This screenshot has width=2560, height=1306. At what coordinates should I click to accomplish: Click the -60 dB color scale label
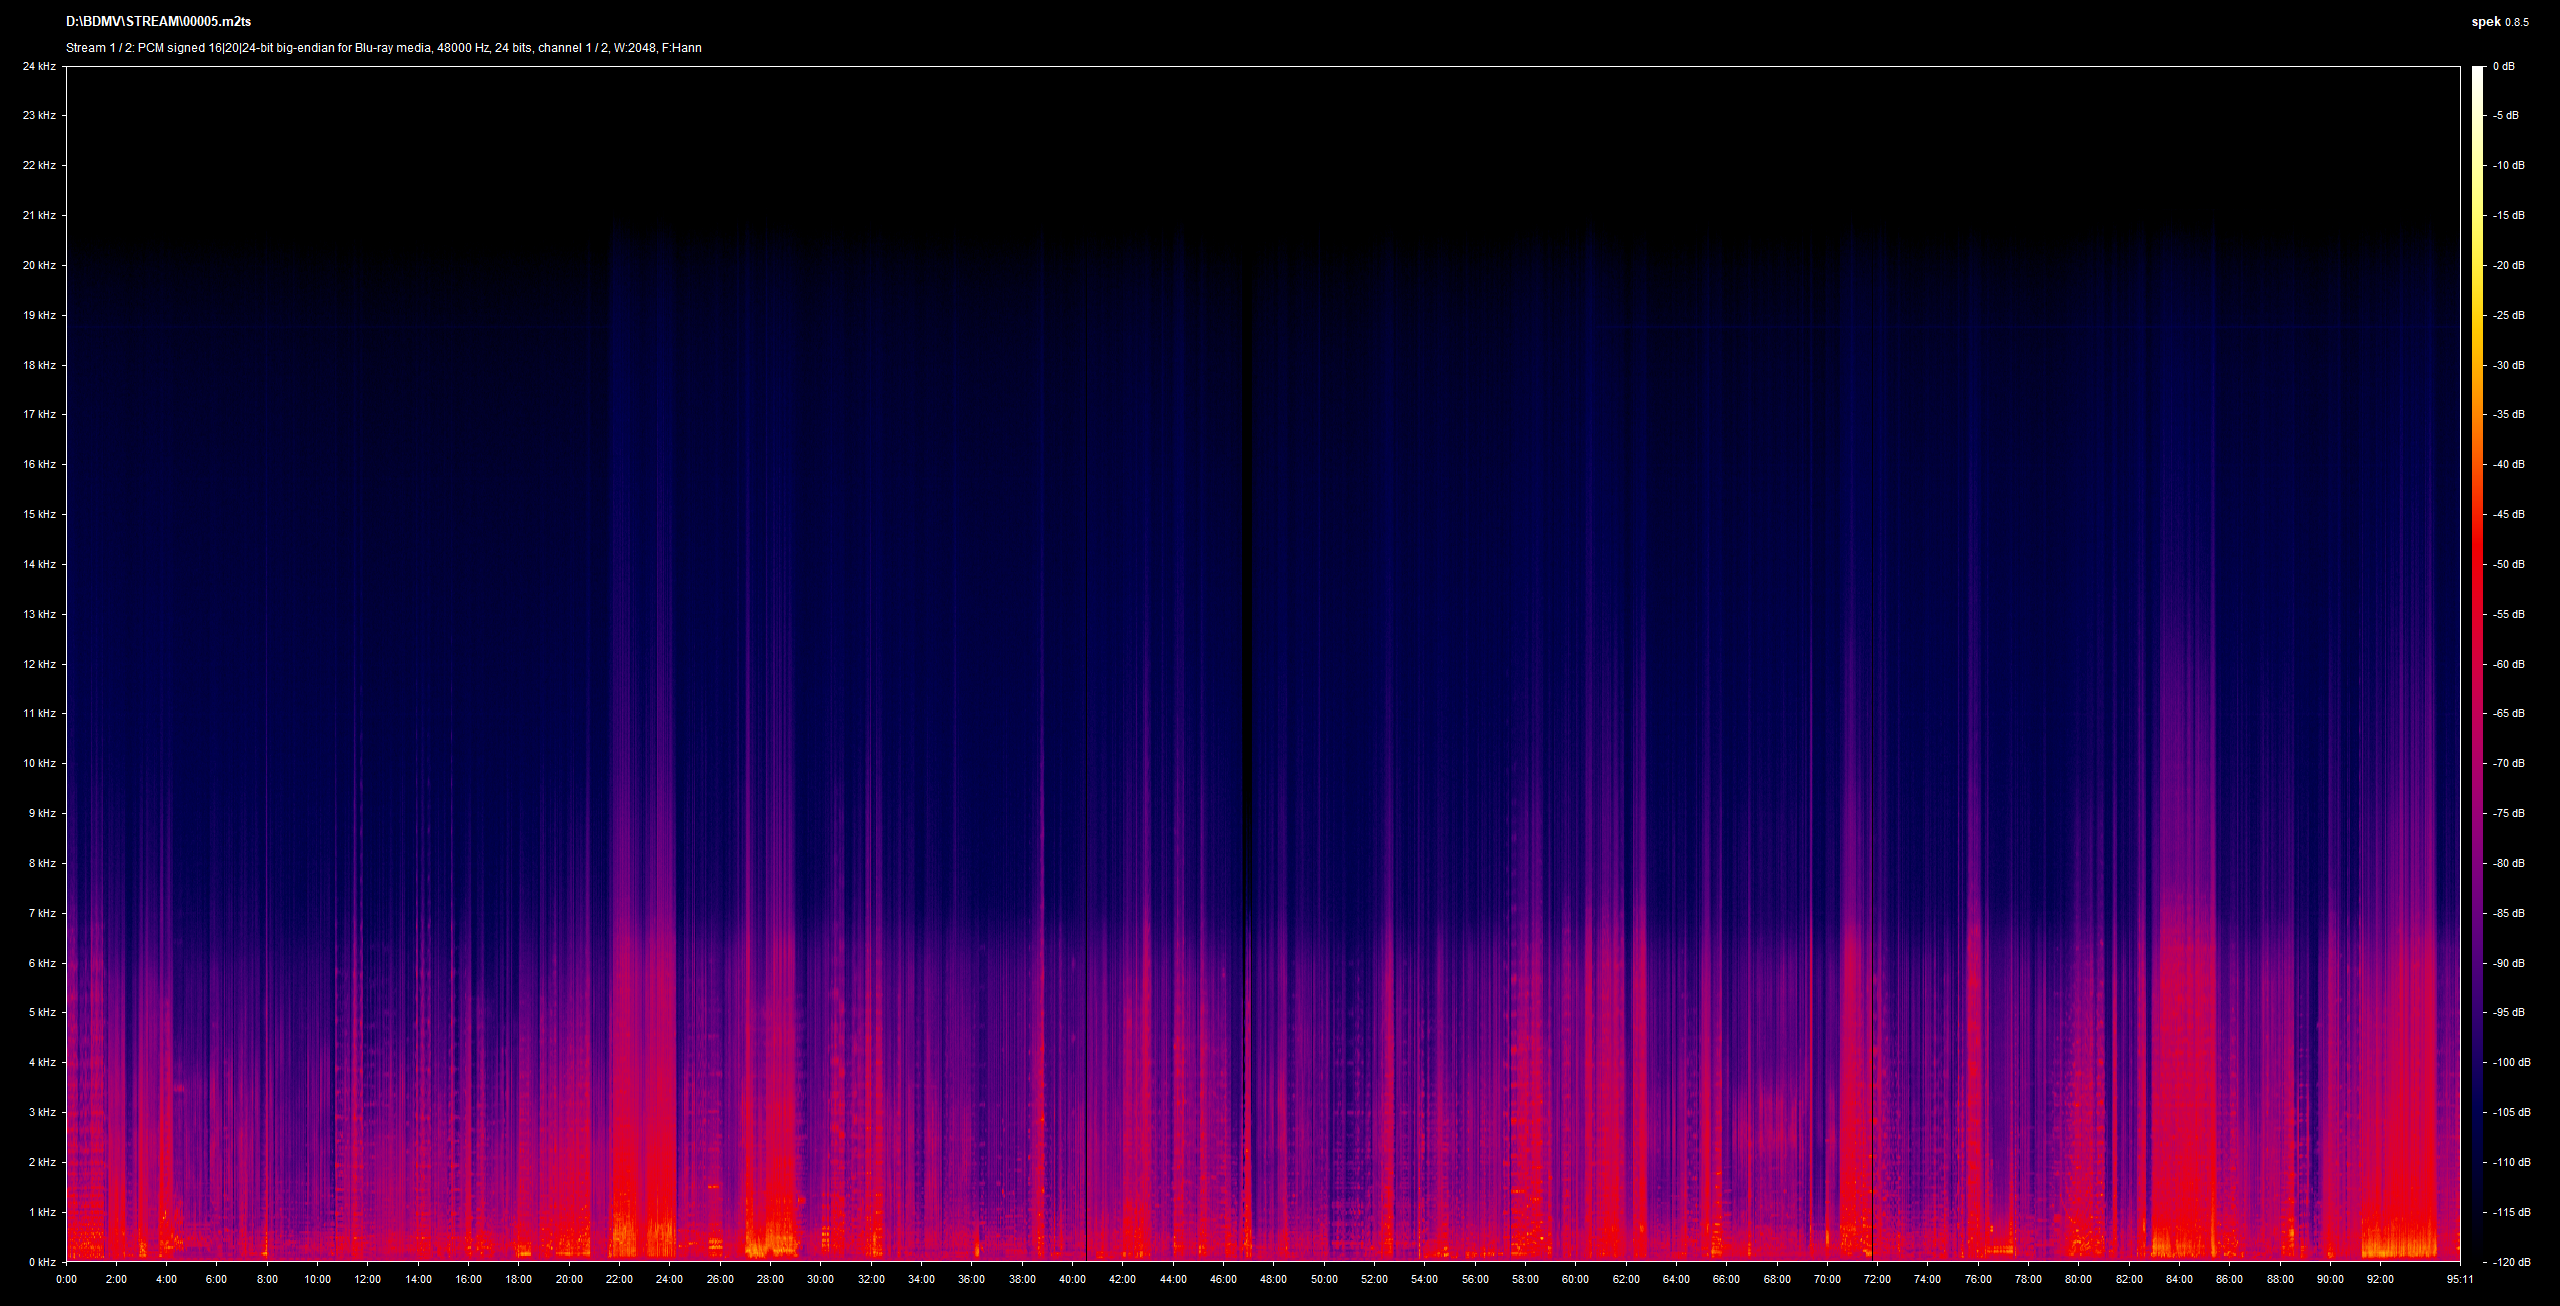click(x=2509, y=664)
